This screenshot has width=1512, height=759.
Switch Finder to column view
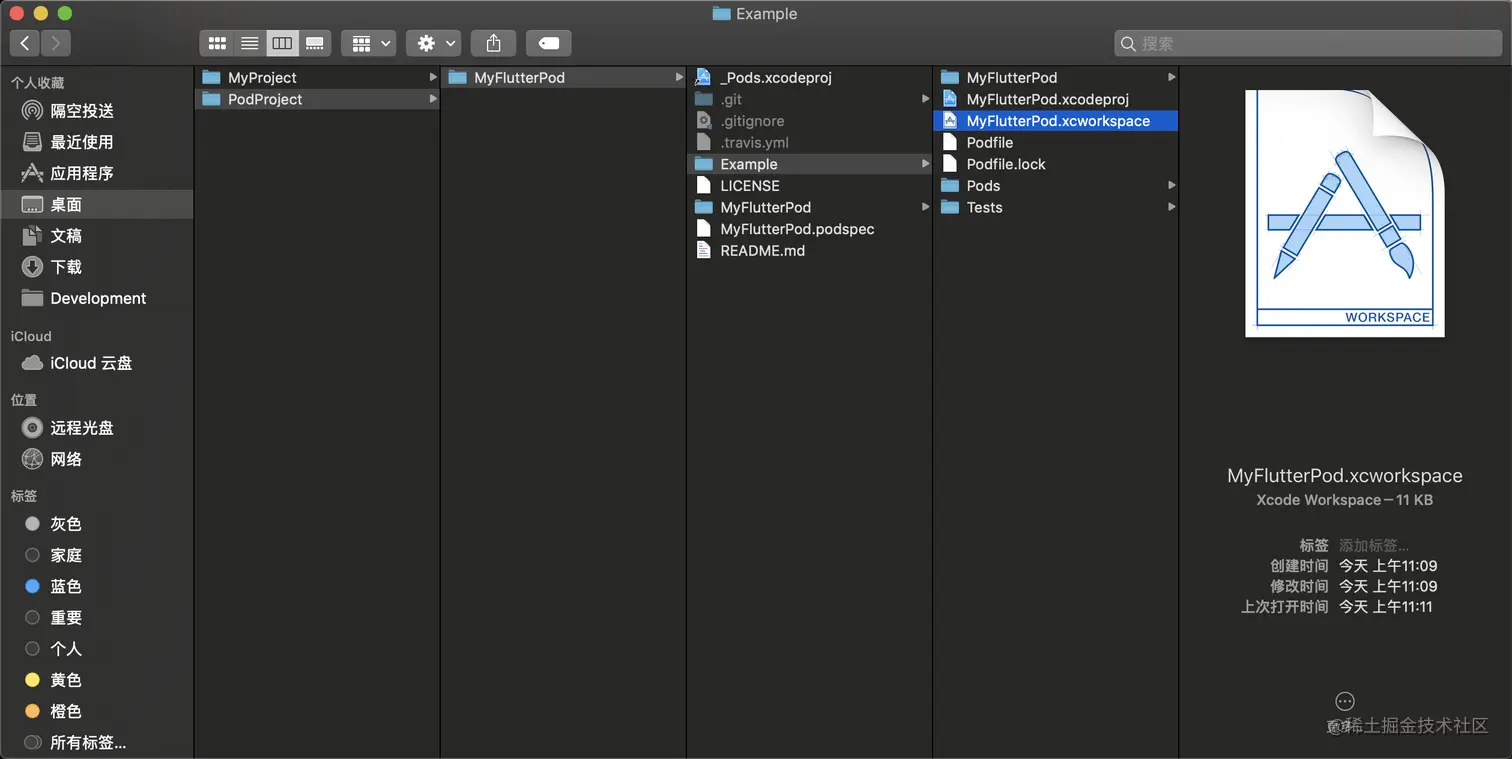tap(282, 43)
